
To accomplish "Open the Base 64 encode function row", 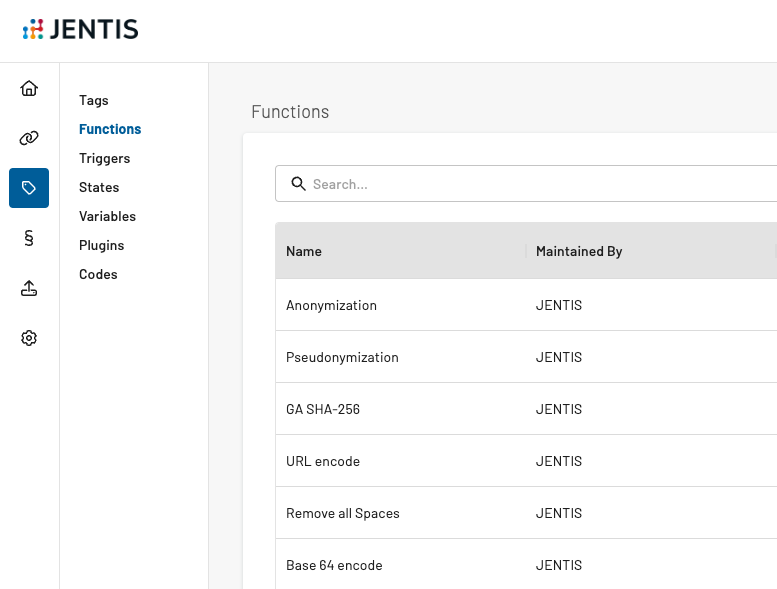I will tap(526, 564).
